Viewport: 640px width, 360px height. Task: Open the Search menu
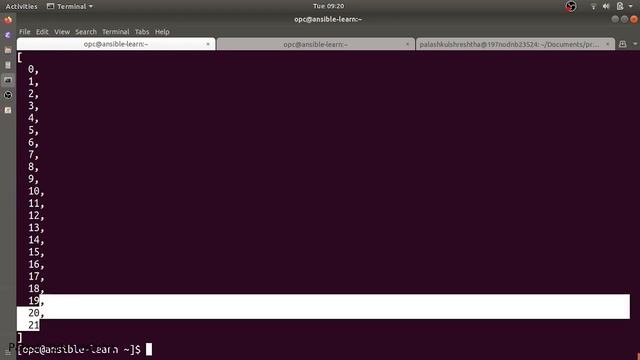click(x=86, y=31)
